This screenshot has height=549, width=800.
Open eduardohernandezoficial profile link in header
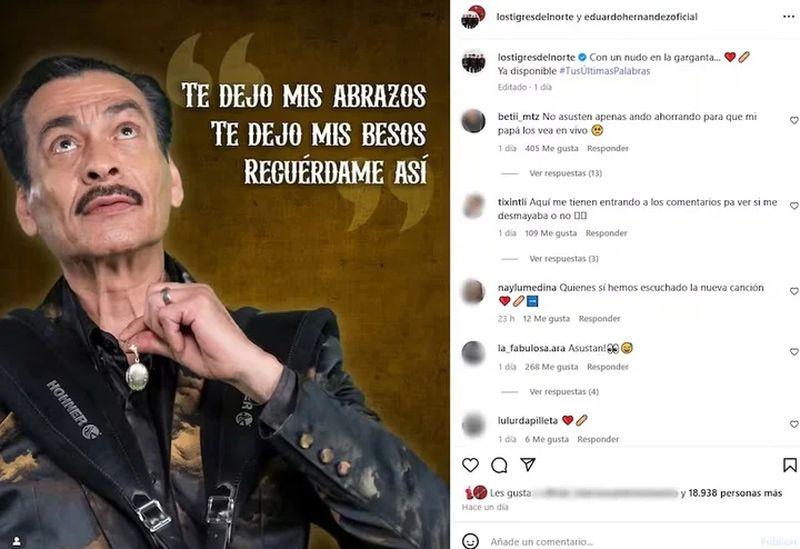click(x=641, y=17)
